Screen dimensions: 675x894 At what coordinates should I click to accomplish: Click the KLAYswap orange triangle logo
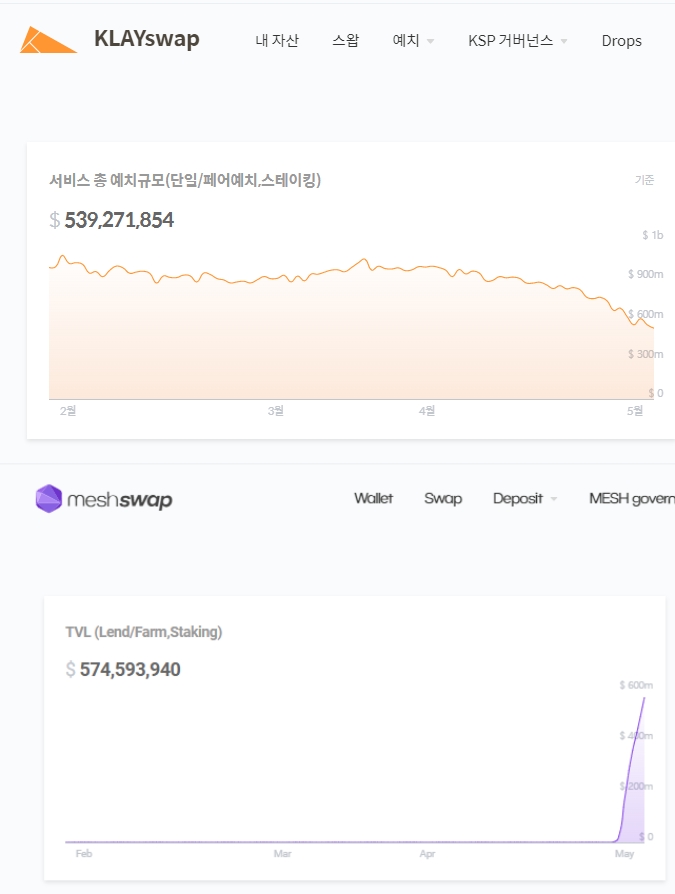pos(48,40)
